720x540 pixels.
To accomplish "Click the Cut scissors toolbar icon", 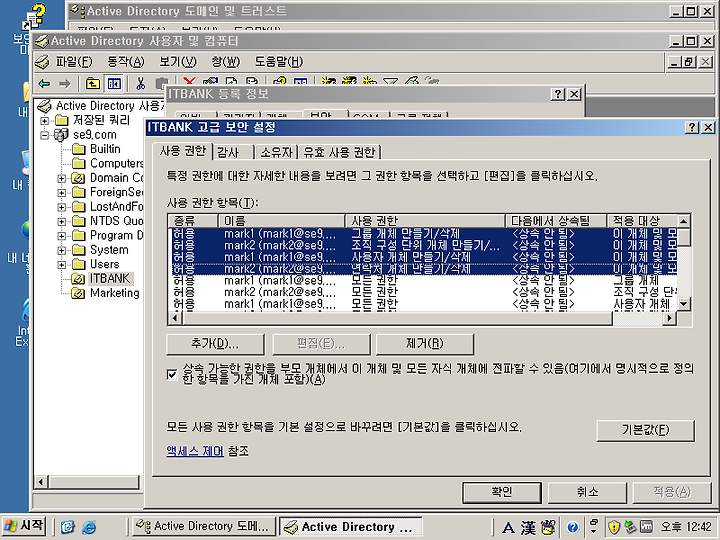I will [x=141, y=84].
